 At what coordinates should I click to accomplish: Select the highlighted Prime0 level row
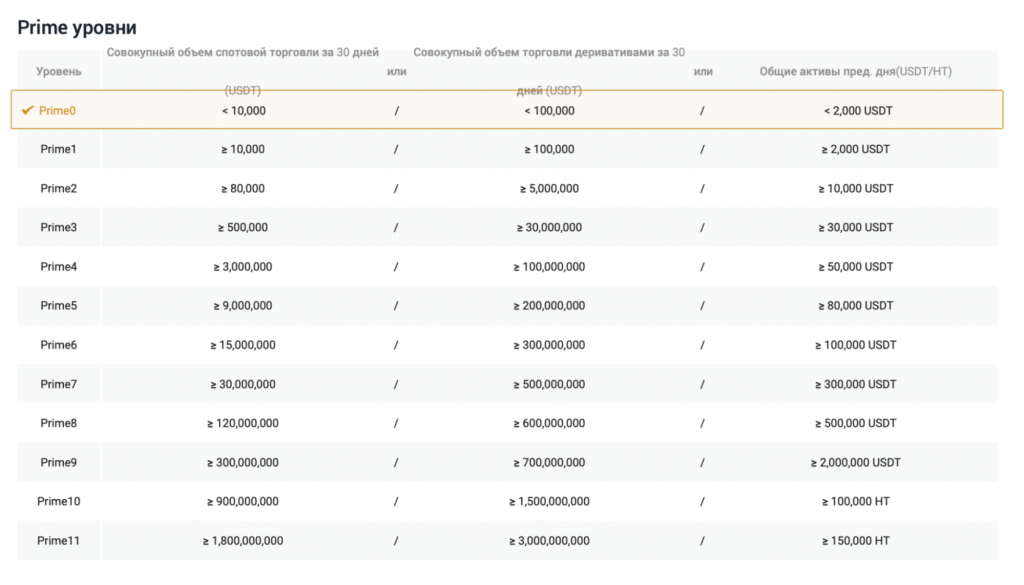[506, 111]
